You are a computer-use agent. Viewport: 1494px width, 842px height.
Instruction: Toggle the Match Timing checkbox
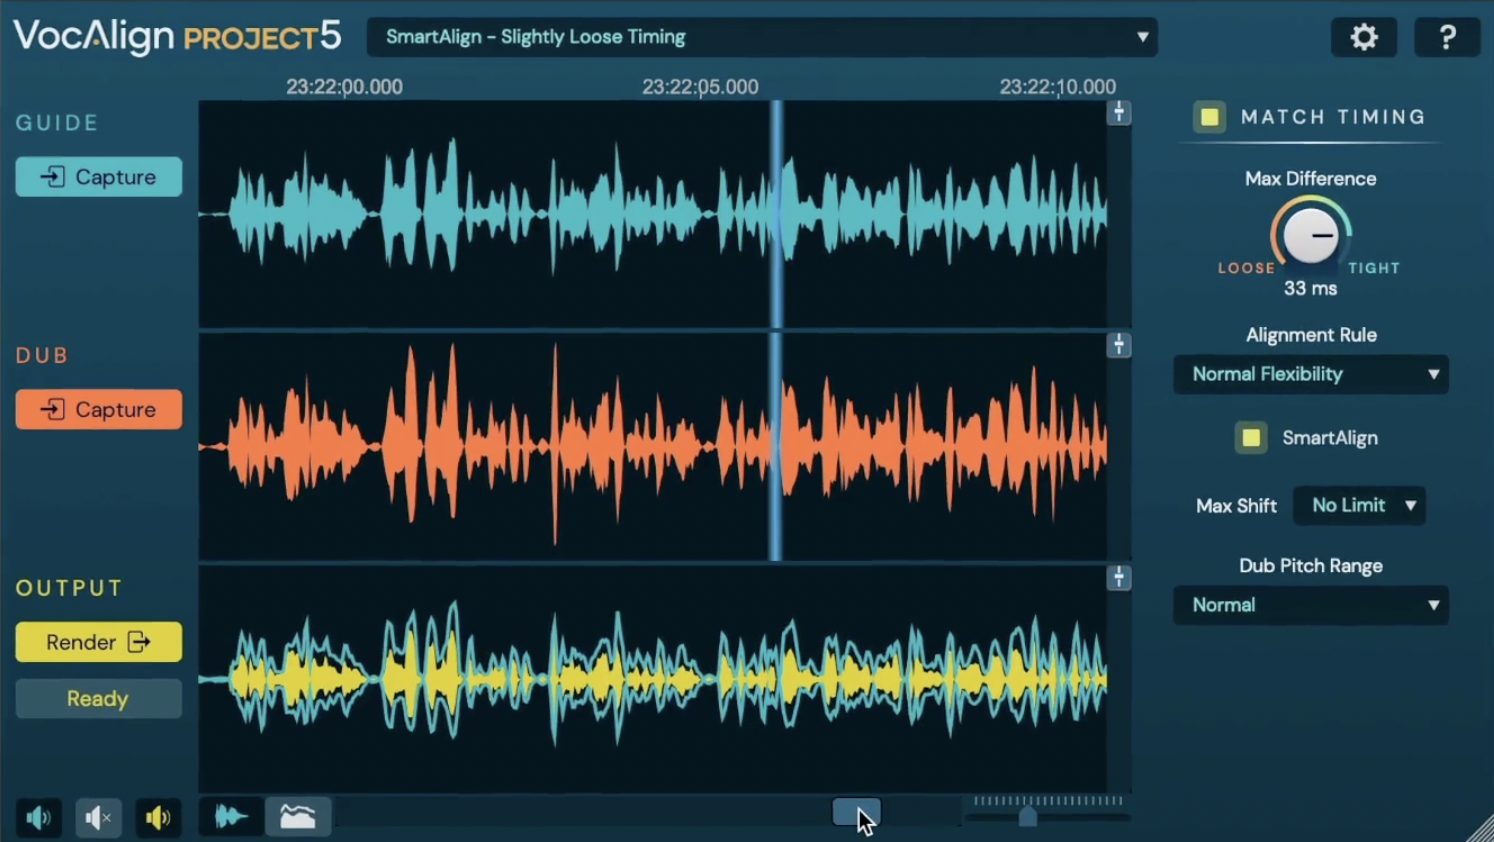(1209, 117)
